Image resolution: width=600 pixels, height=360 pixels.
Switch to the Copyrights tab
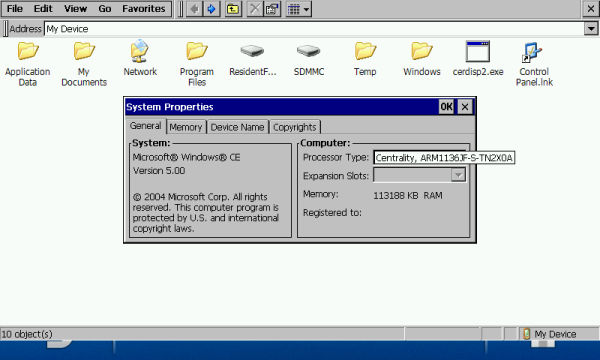pyautogui.click(x=295, y=127)
